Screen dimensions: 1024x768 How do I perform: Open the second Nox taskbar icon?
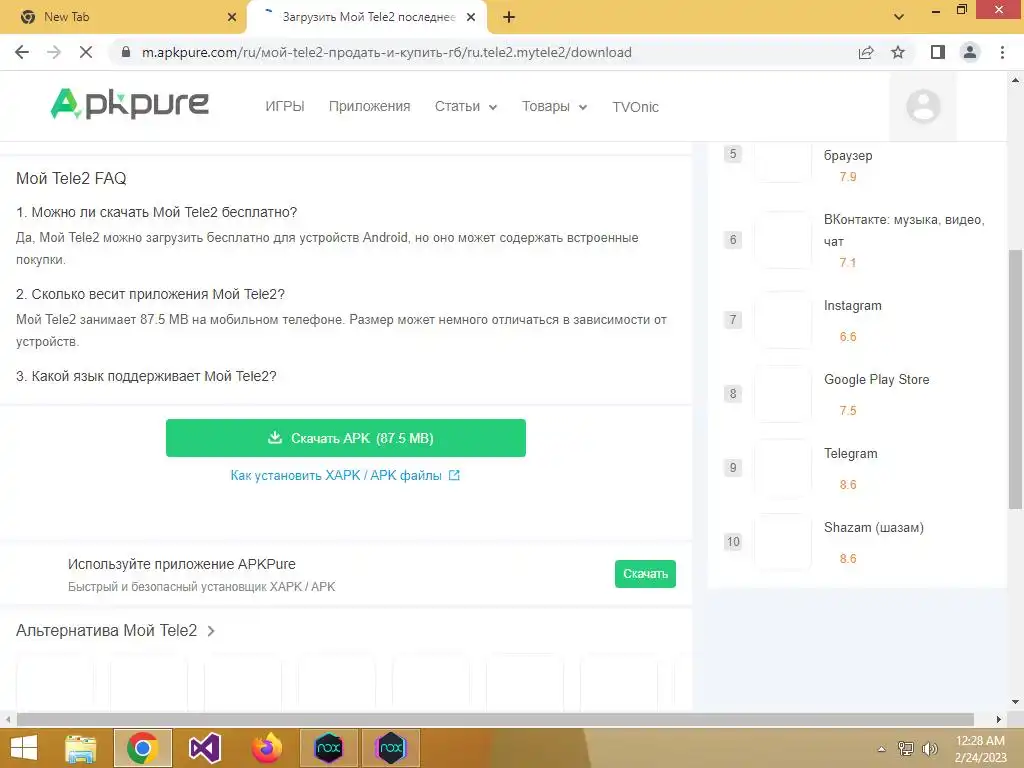(x=391, y=748)
